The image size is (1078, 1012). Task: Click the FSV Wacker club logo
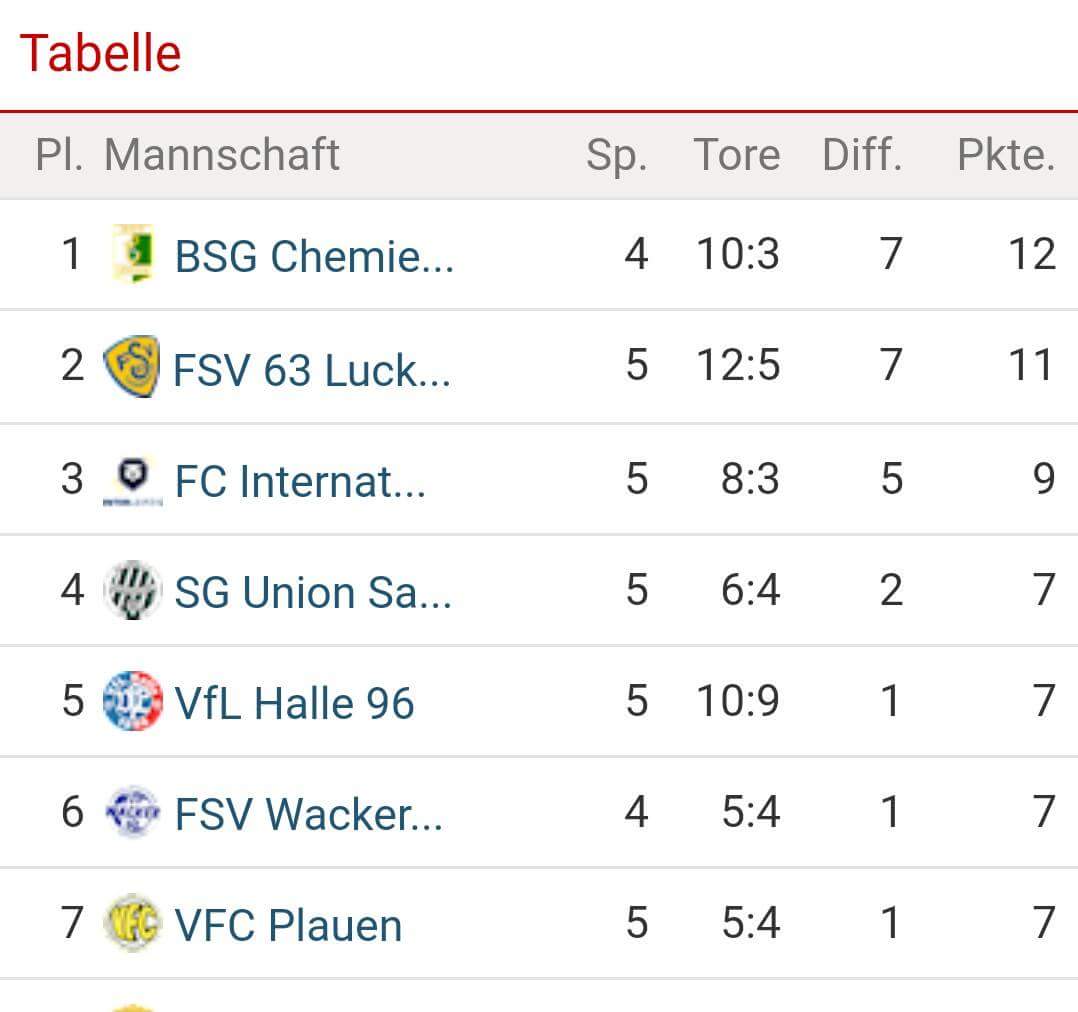pos(132,812)
